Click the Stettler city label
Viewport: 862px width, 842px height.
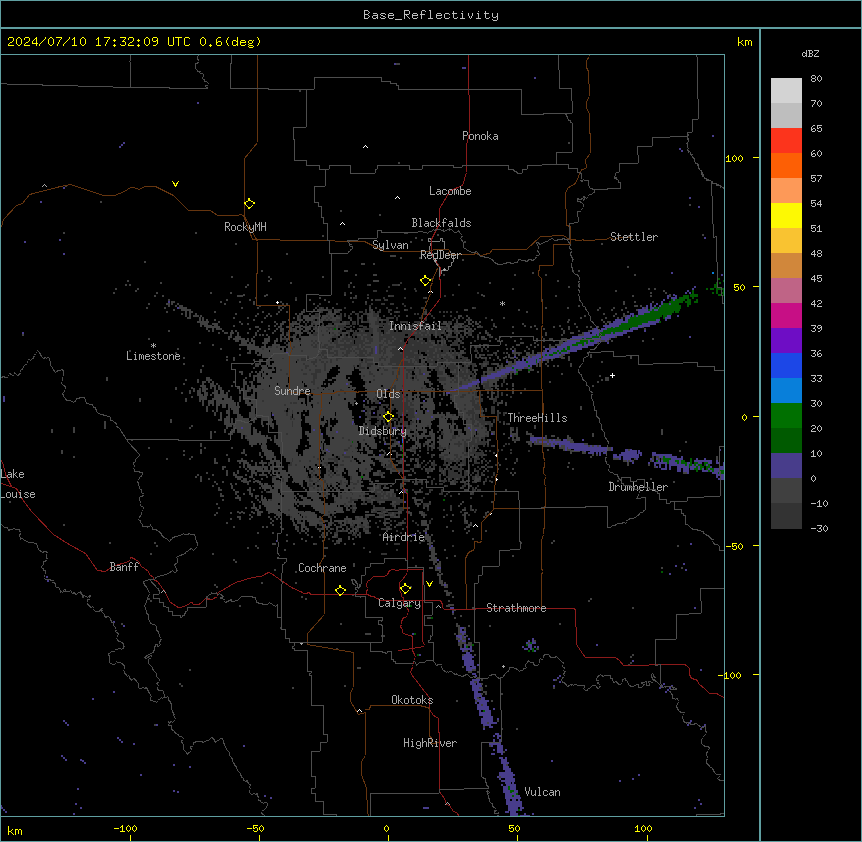pyautogui.click(x=633, y=237)
